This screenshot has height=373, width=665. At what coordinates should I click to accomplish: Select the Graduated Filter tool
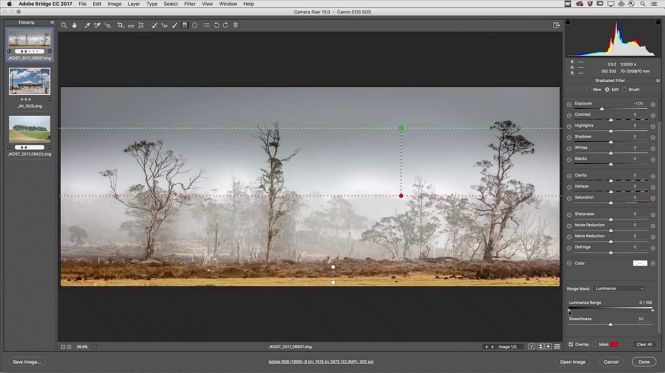click(x=184, y=25)
